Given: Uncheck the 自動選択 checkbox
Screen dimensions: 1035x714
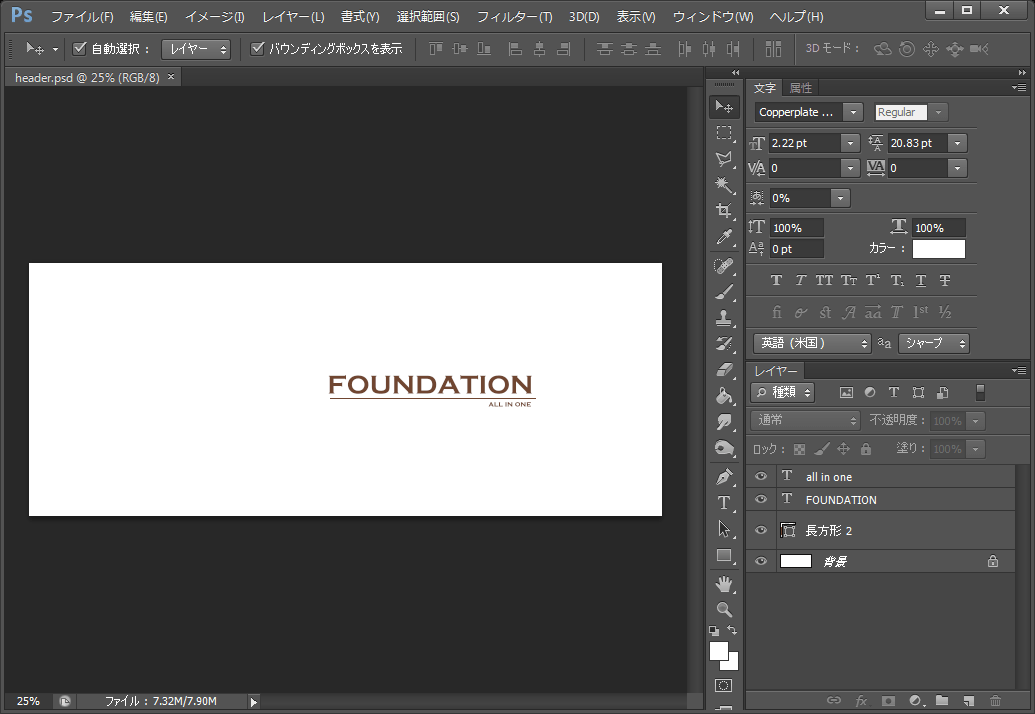Looking at the screenshot, I should [80, 48].
